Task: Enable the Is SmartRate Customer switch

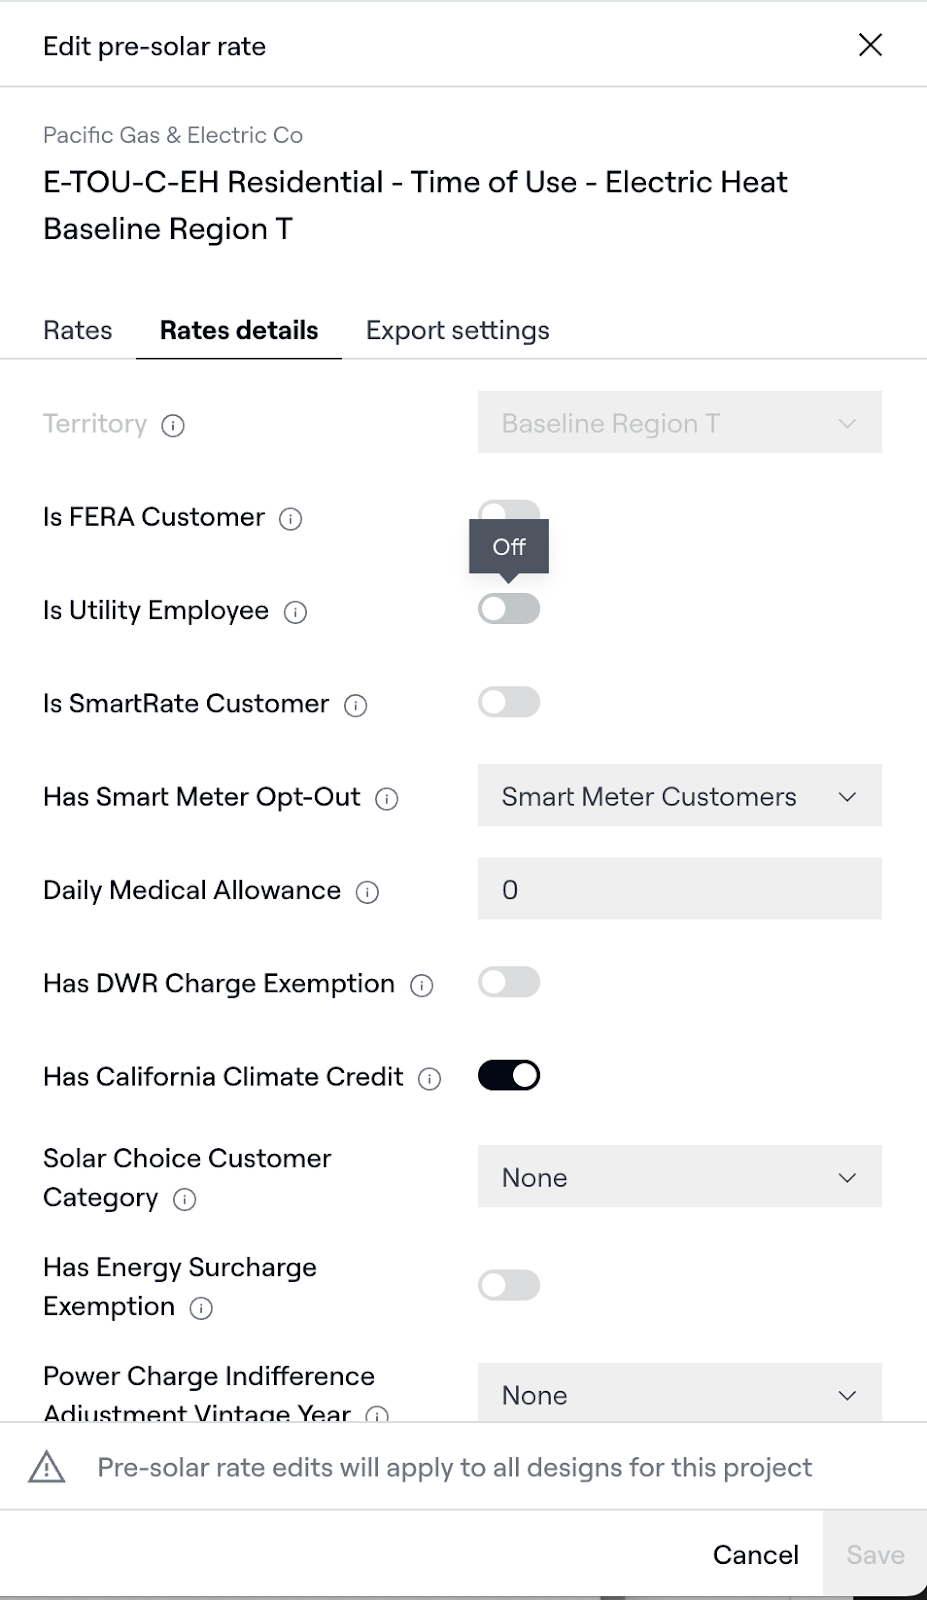Action: tap(509, 702)
